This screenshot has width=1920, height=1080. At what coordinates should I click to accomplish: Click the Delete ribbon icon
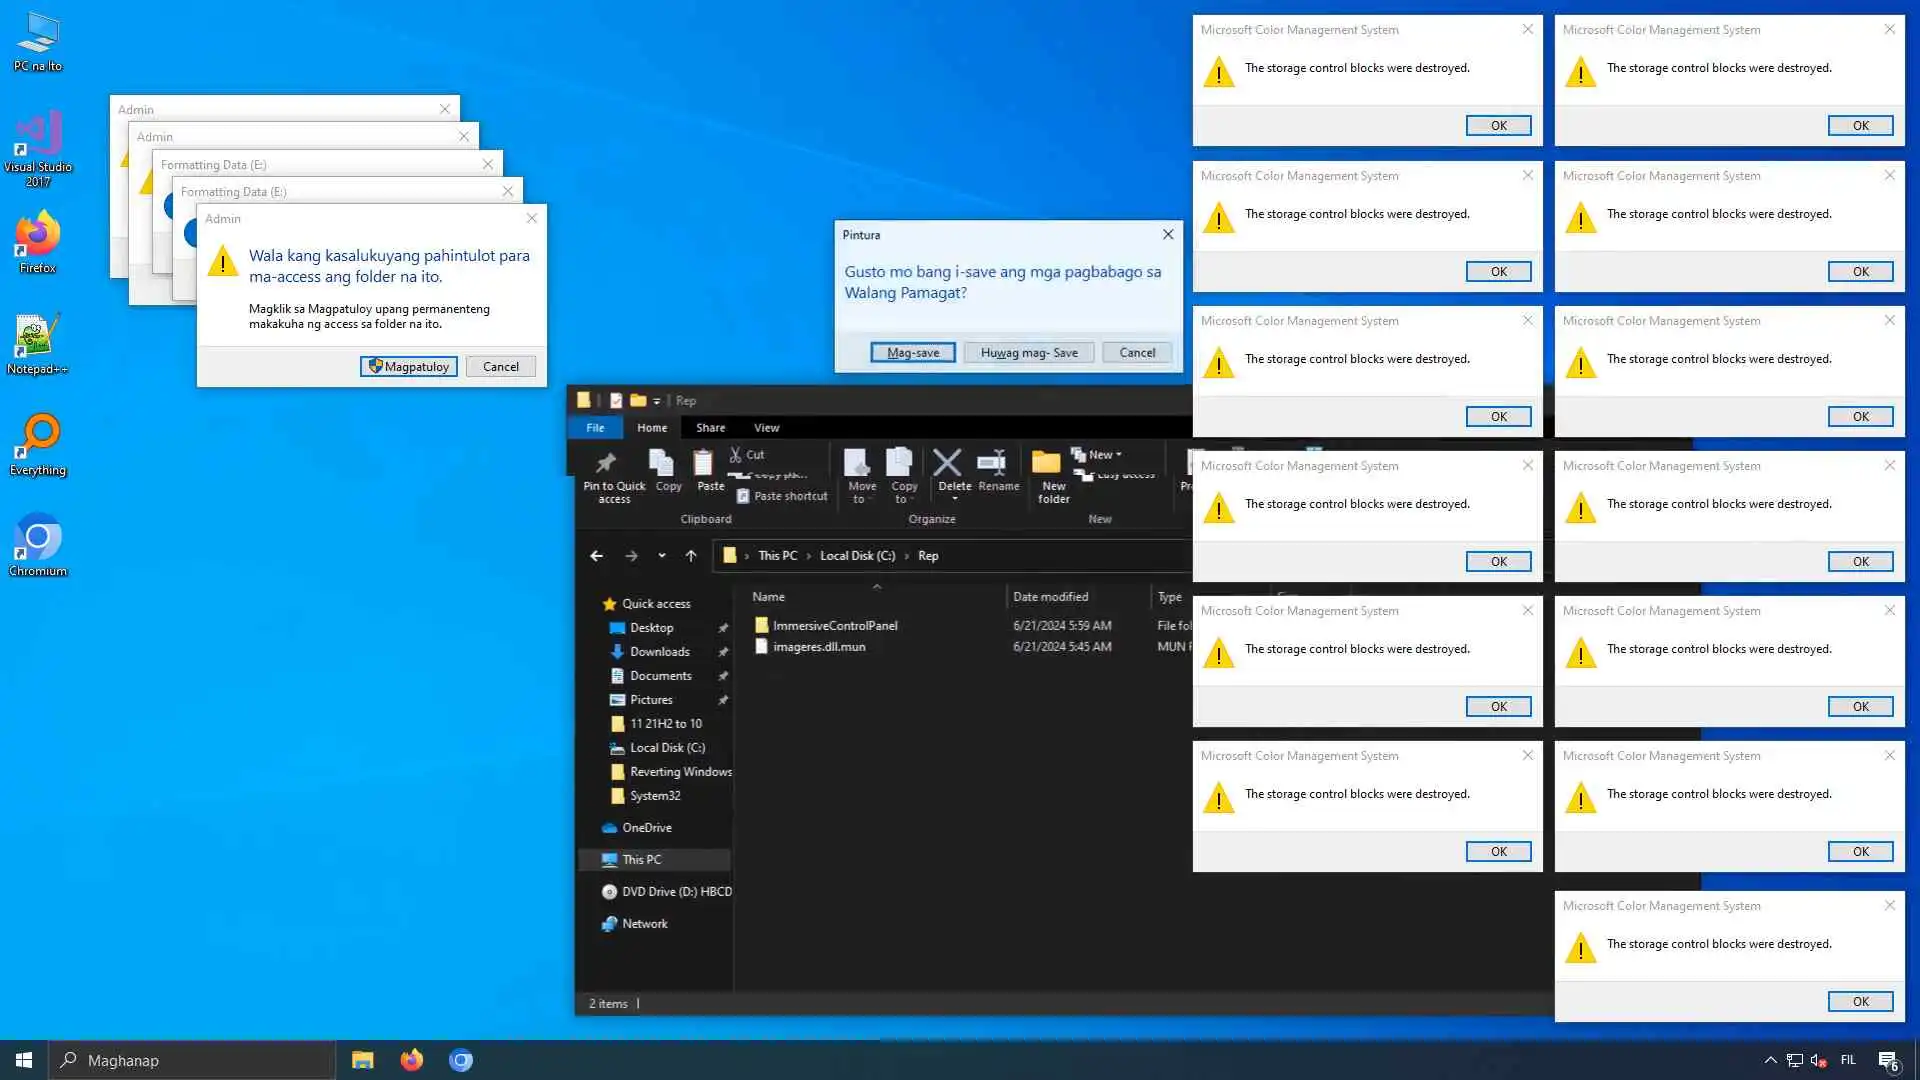click(947, 464)
